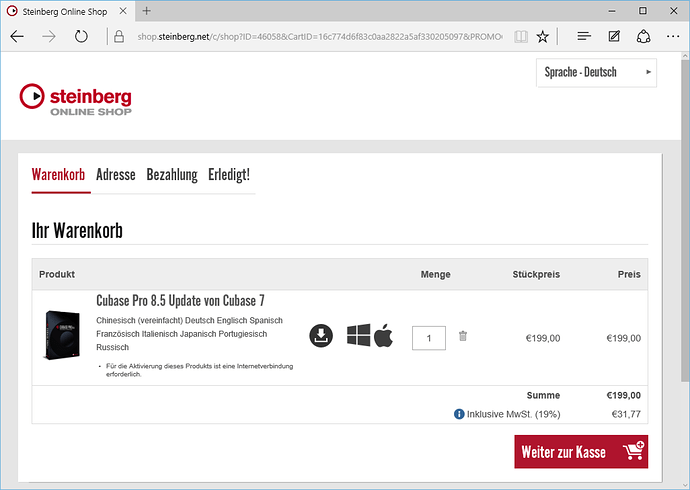Click the Windows platform icon

[x=358, y=335]
